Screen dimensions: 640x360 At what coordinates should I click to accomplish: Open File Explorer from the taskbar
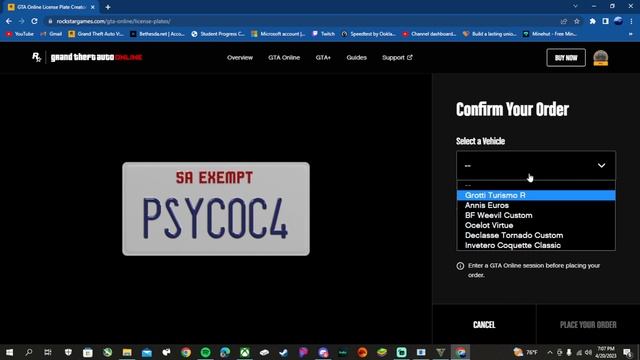pyautogui.click(x=127, y=352)
